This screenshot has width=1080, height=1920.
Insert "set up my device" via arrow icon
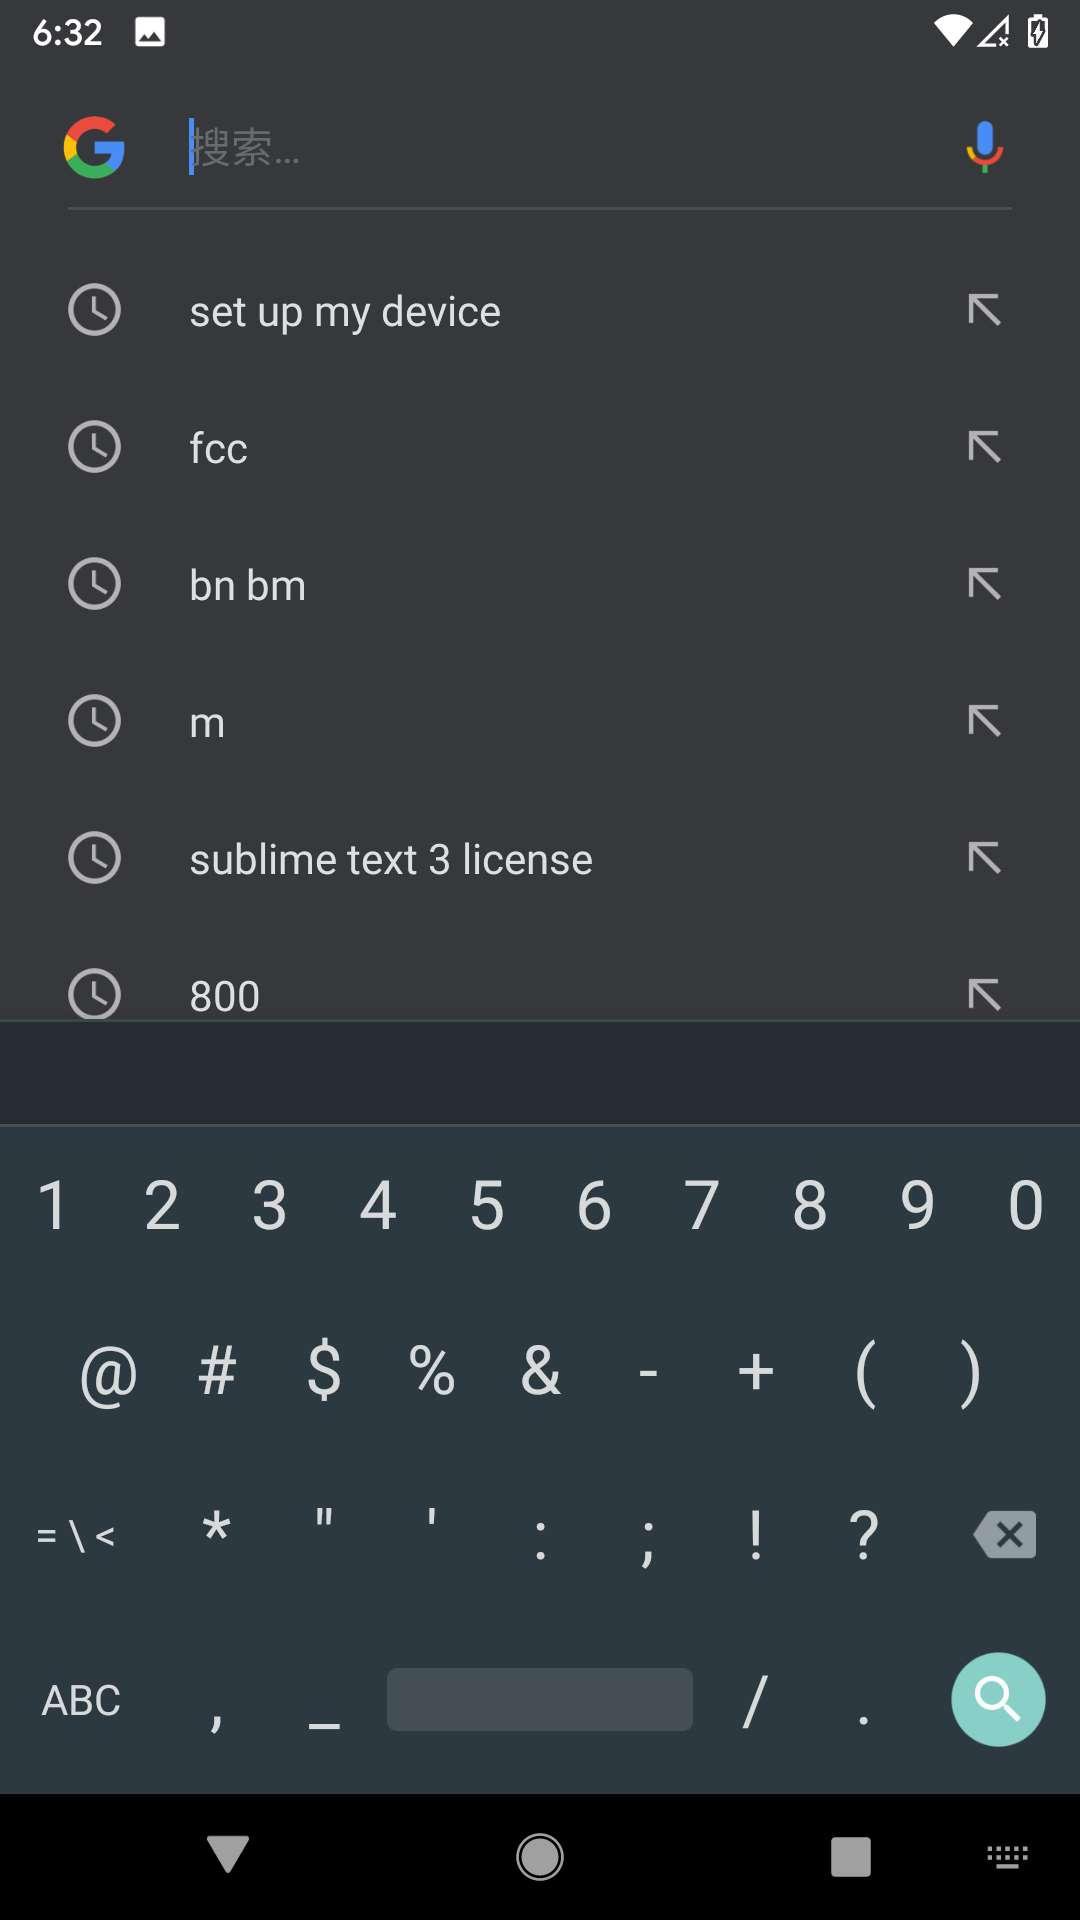984,310
